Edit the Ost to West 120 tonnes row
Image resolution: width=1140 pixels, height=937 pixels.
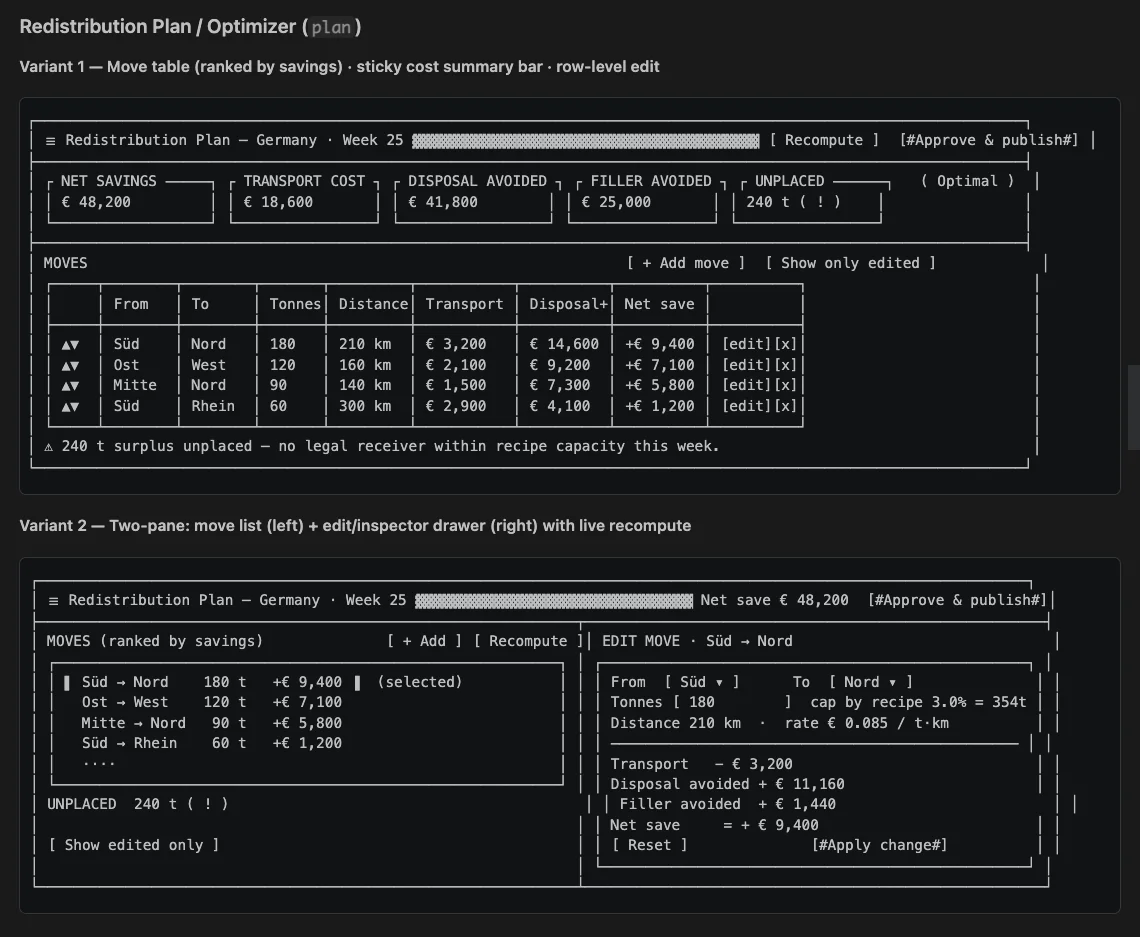pyautogui.click(x=747, y=365)
